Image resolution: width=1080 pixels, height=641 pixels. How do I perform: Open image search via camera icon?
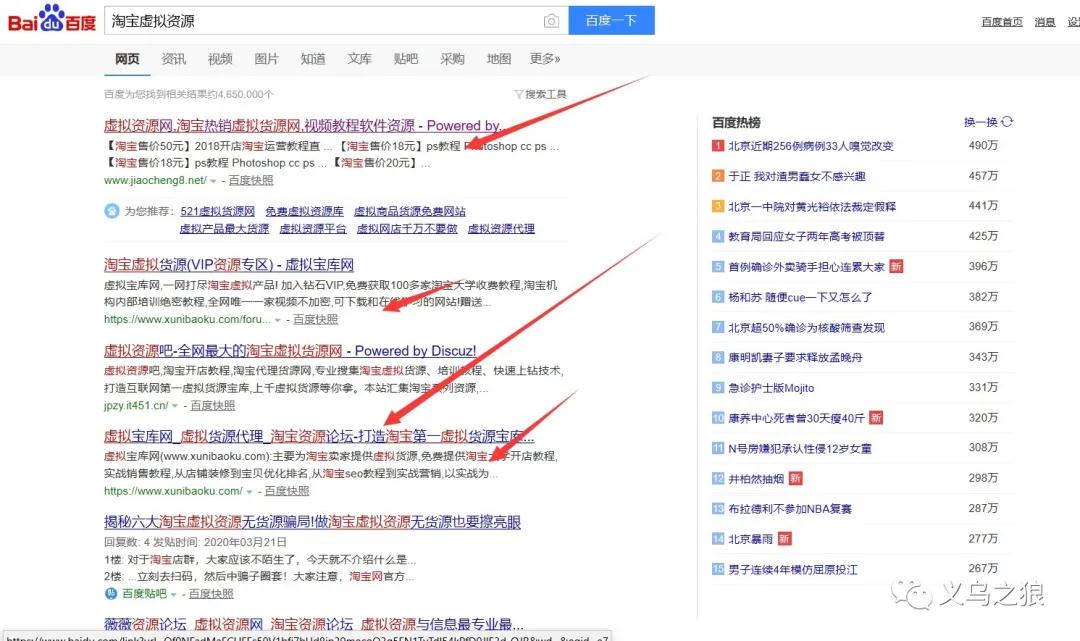tap(551, 21)
